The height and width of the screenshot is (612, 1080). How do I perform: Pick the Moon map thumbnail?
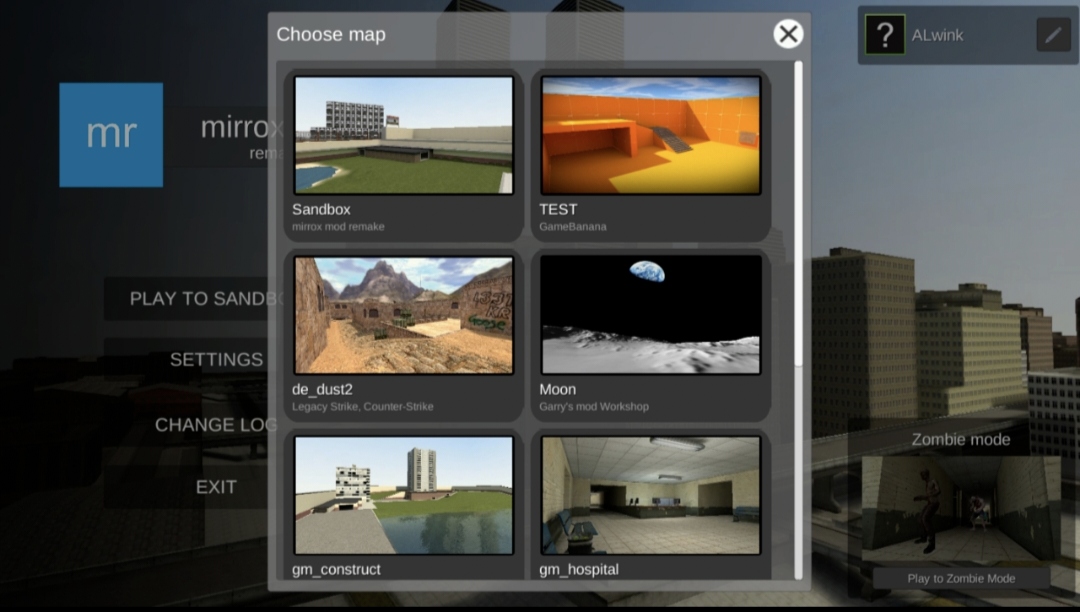[651, 315]
